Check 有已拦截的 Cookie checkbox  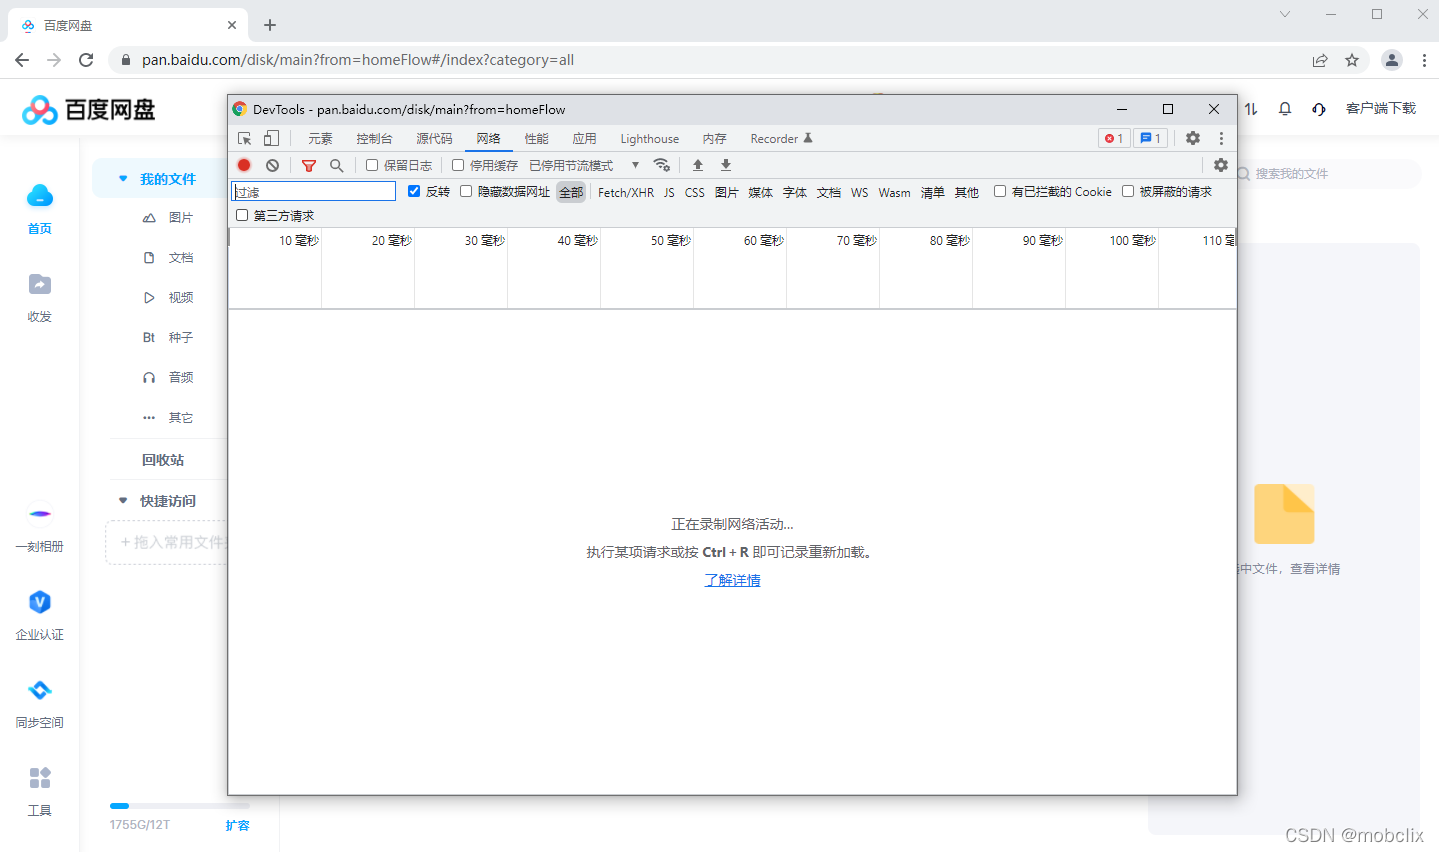[1000, 191]
